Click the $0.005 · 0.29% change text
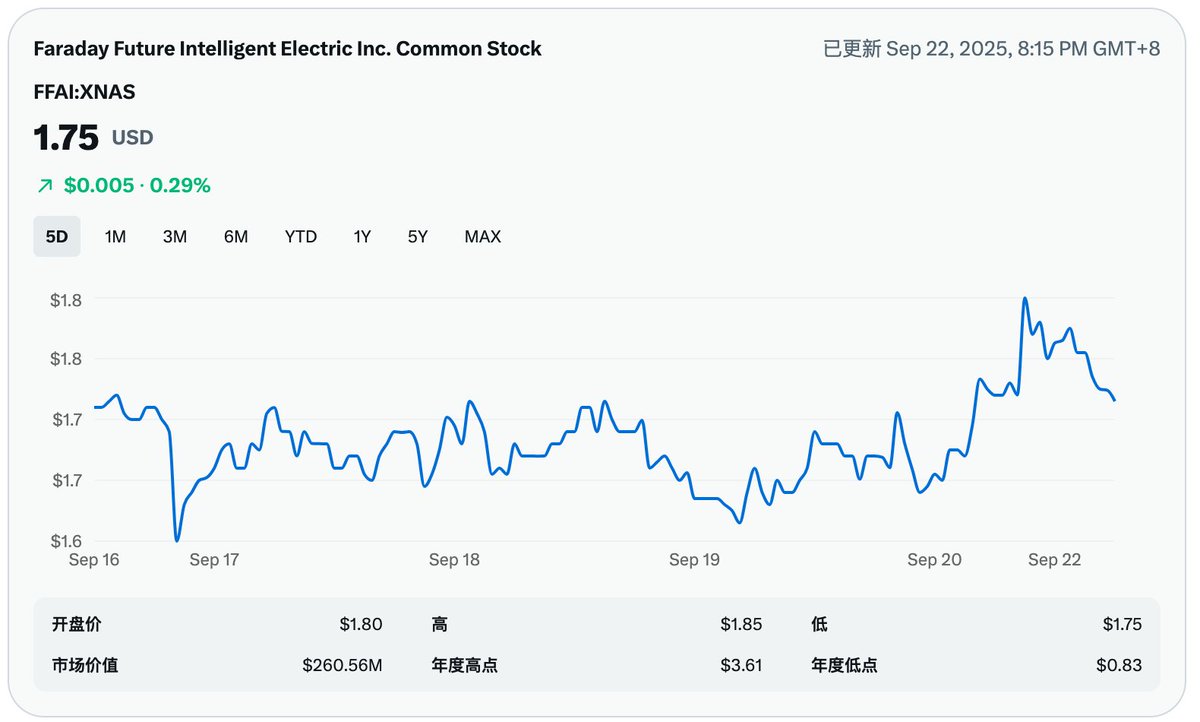Viewport: 1200px width, 722px height. point(137,185)
